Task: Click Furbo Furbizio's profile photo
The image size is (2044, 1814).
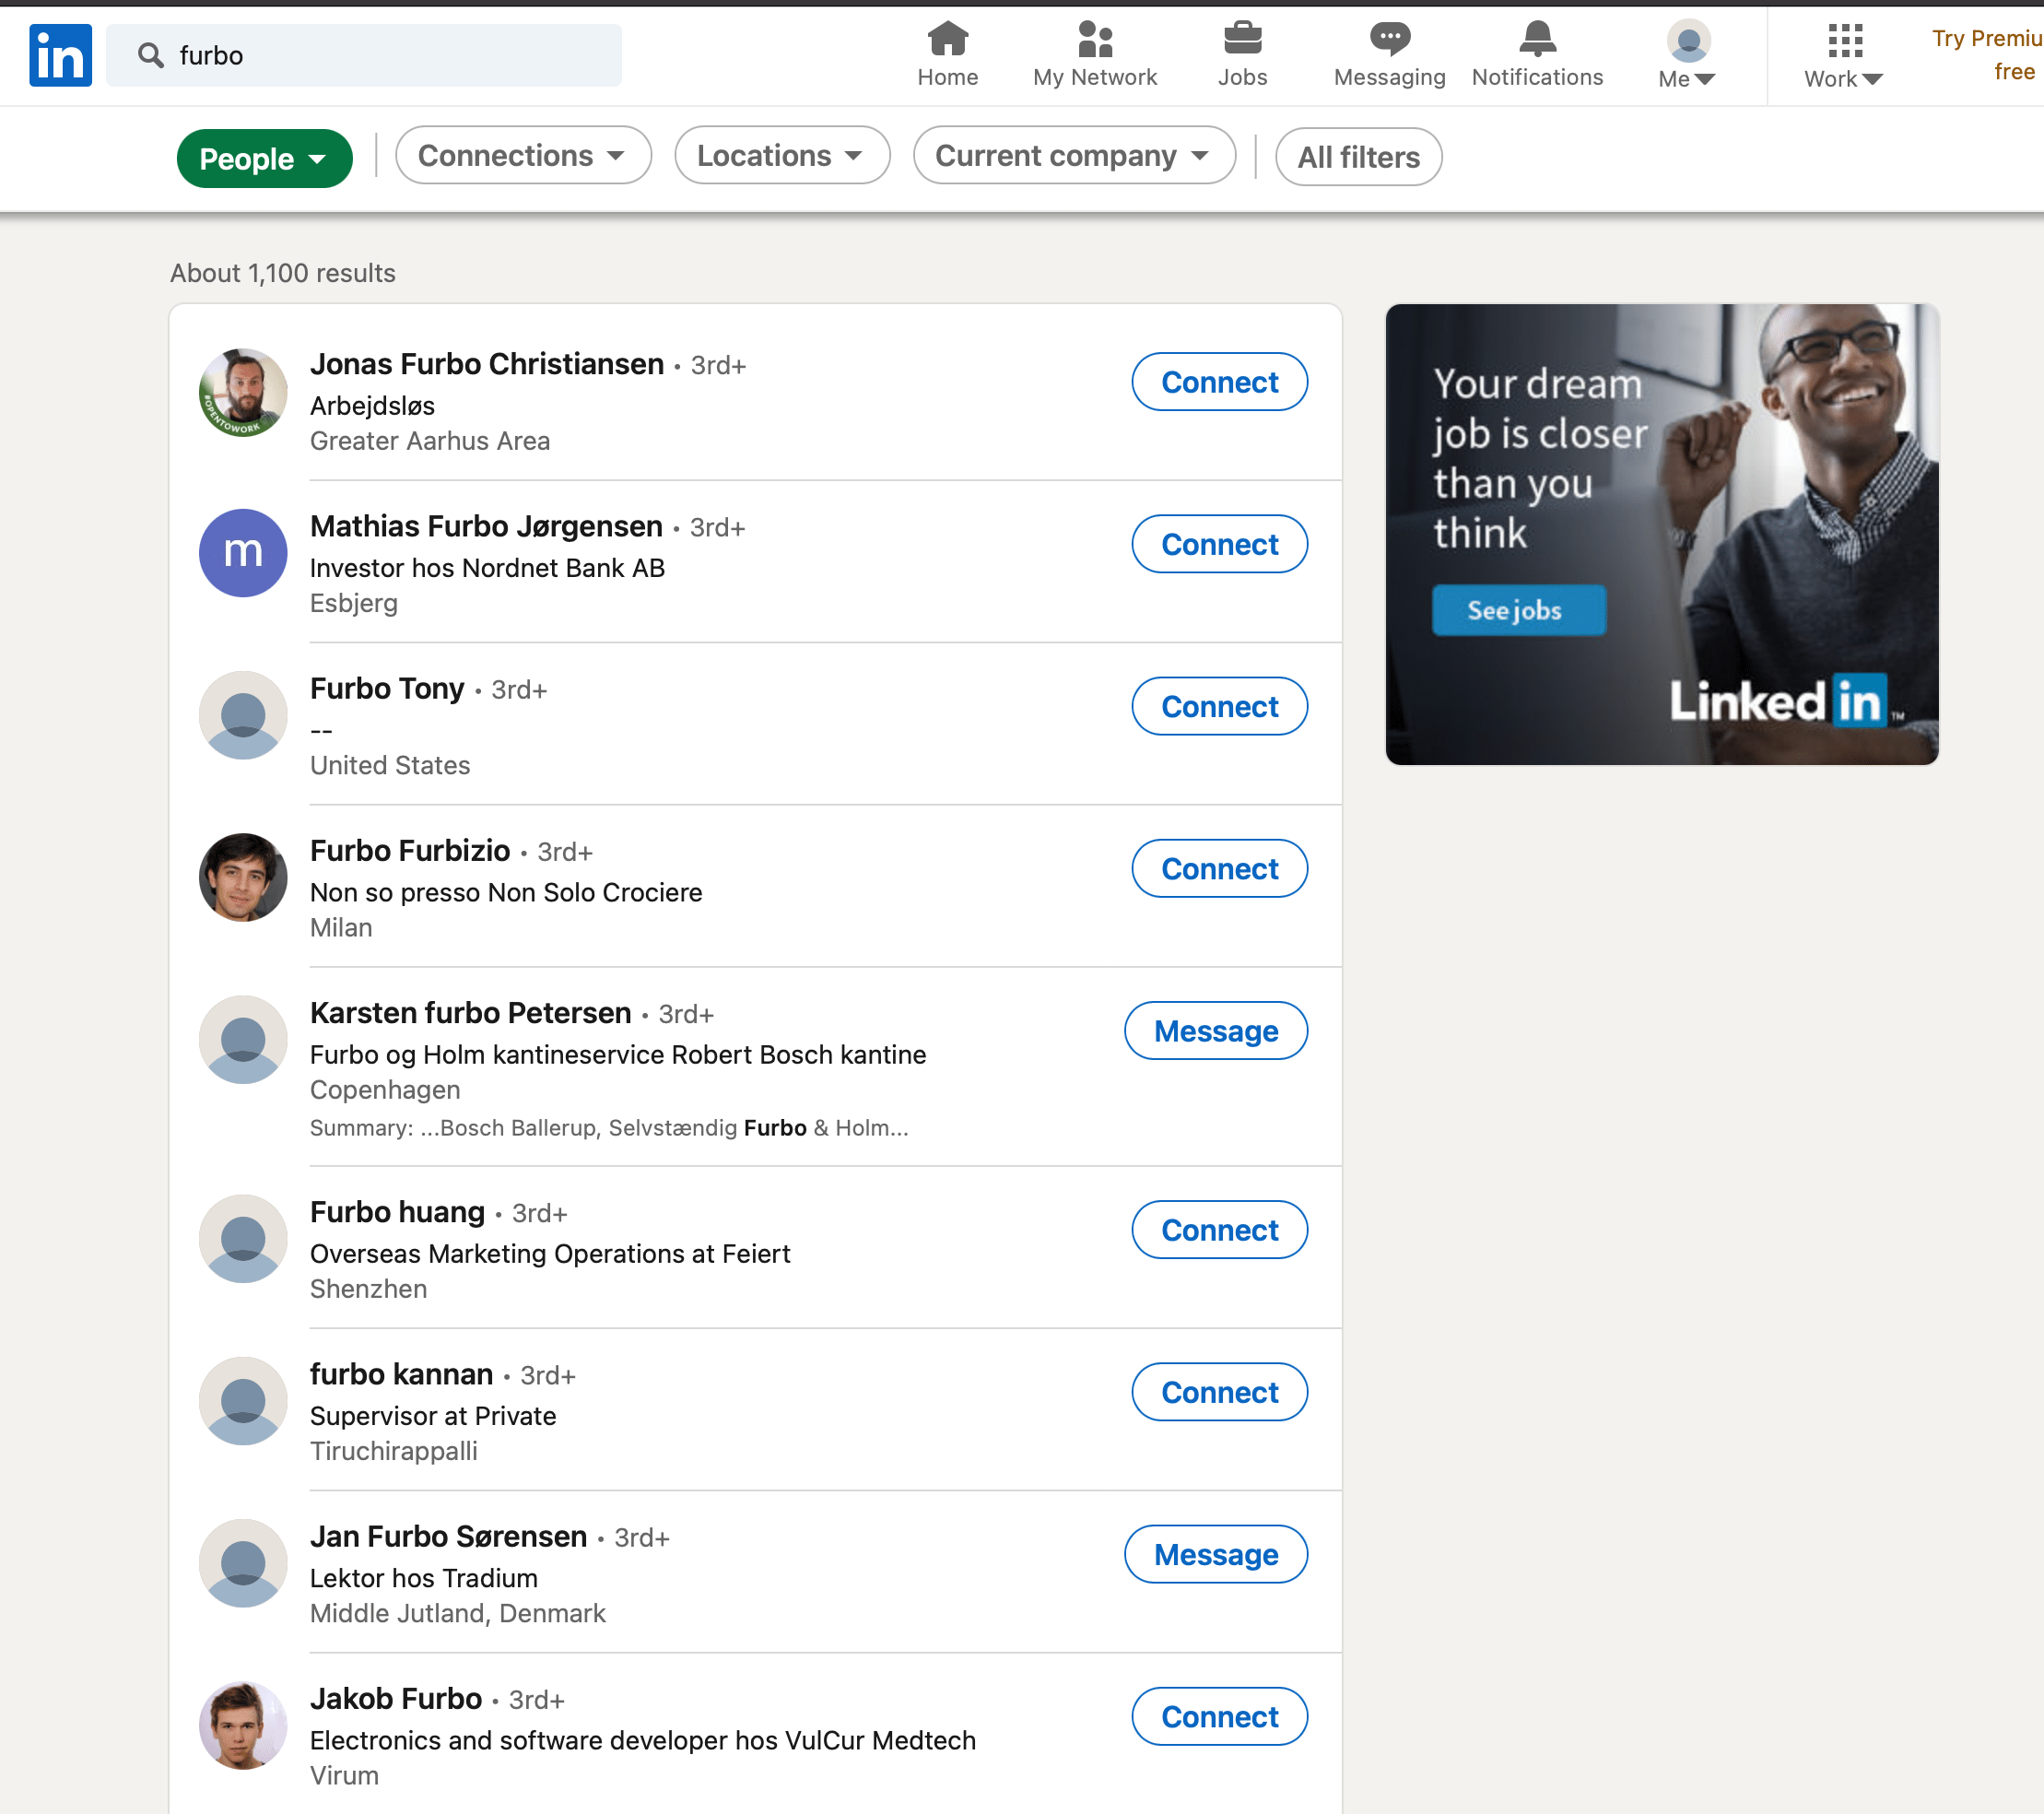Action: [243, 877]
